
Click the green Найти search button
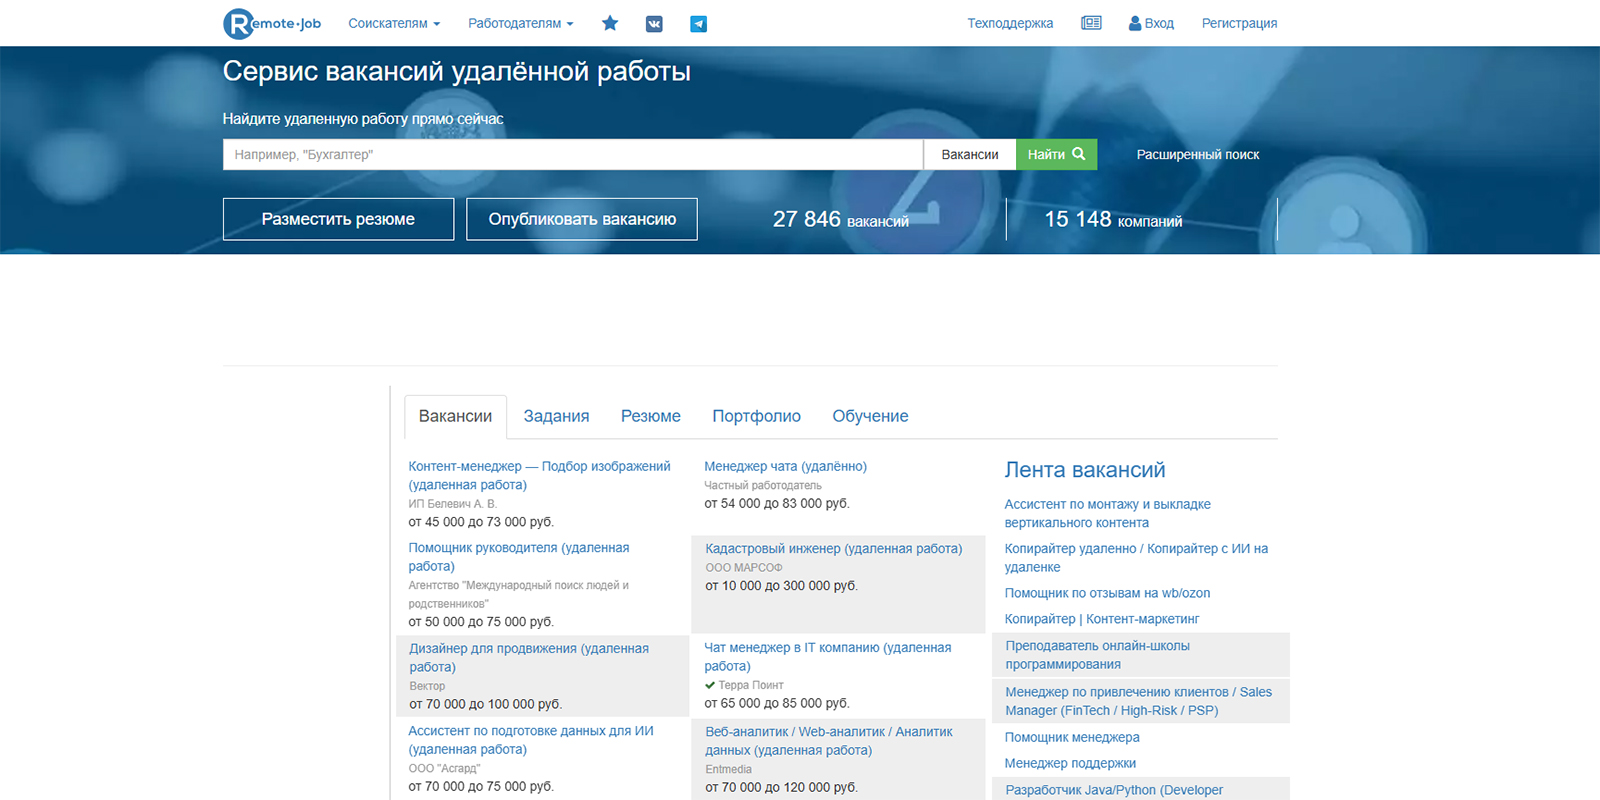[x=1056, y=154]
